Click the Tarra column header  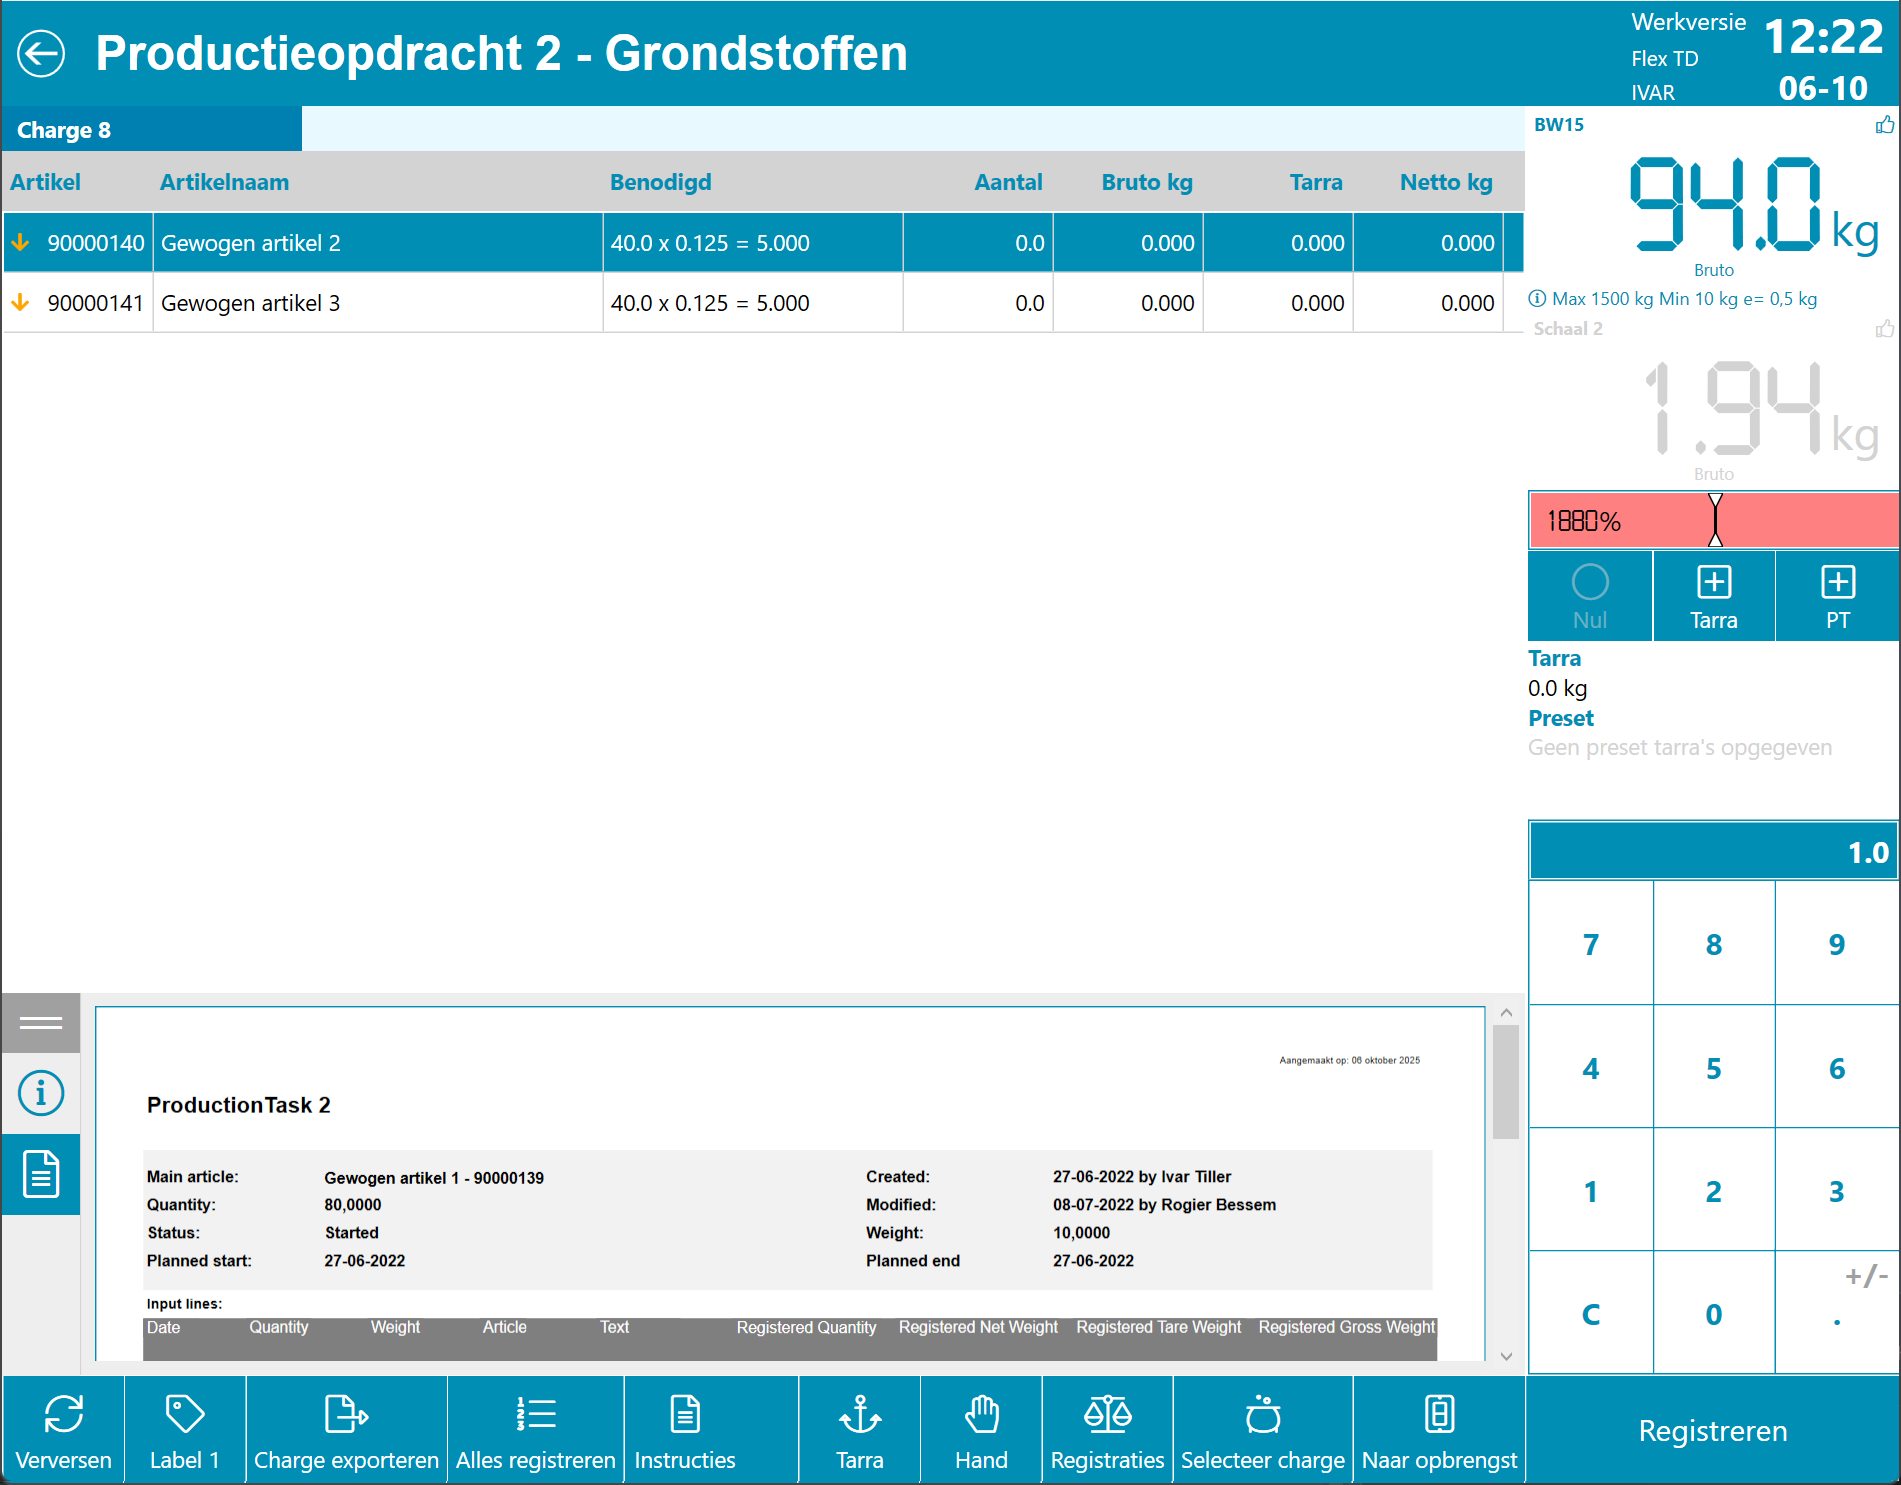pos(1315,182)
